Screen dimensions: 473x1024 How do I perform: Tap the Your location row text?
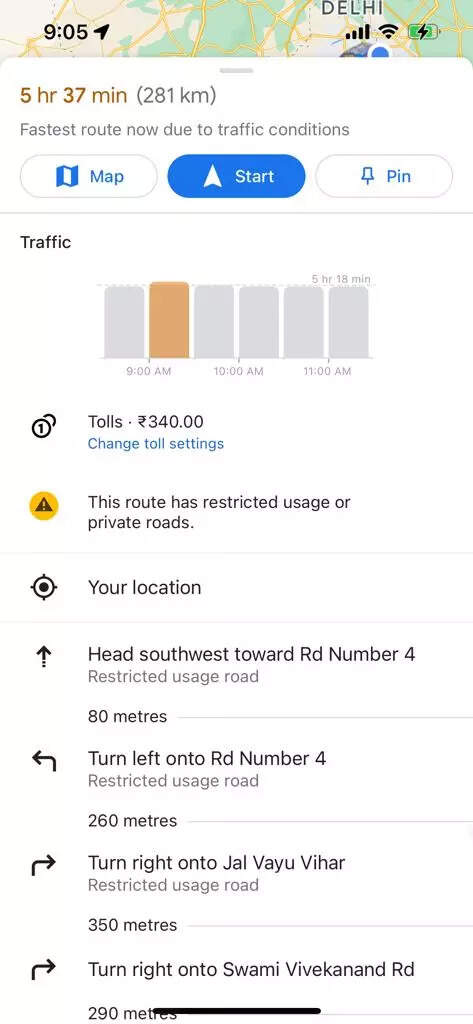[144, 587]
